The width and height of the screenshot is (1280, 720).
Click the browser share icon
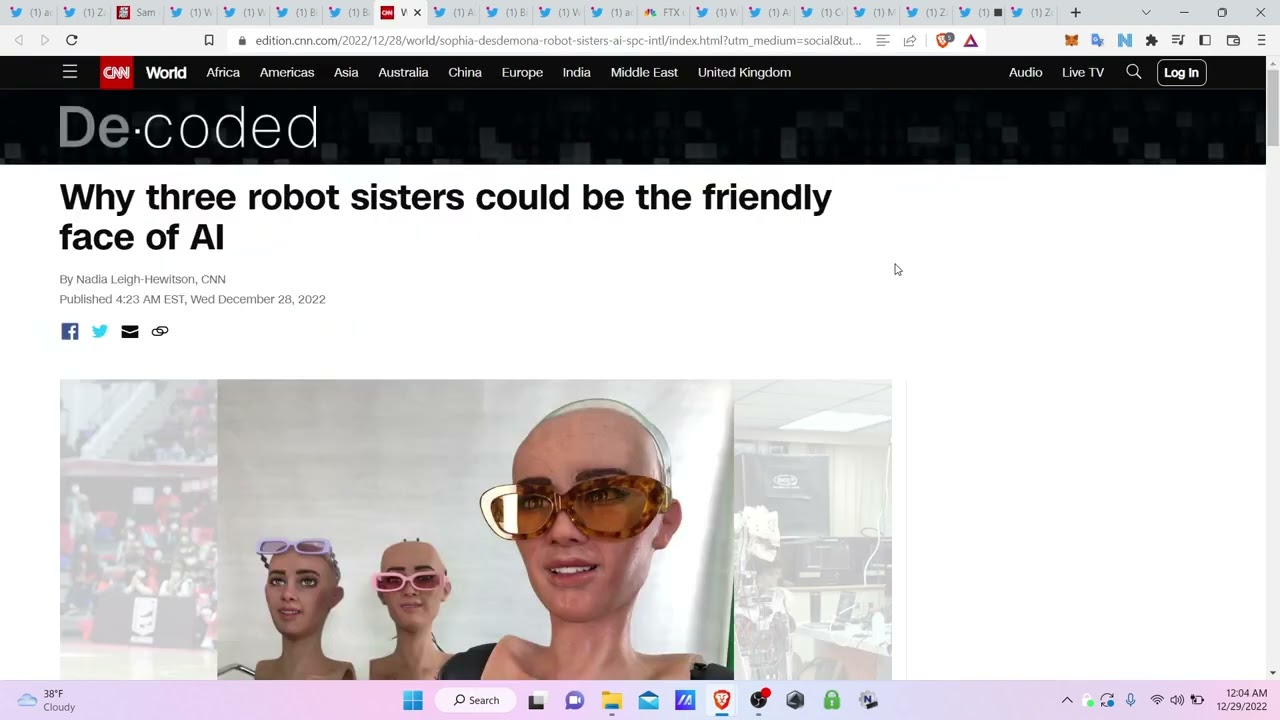click(910, 40)
